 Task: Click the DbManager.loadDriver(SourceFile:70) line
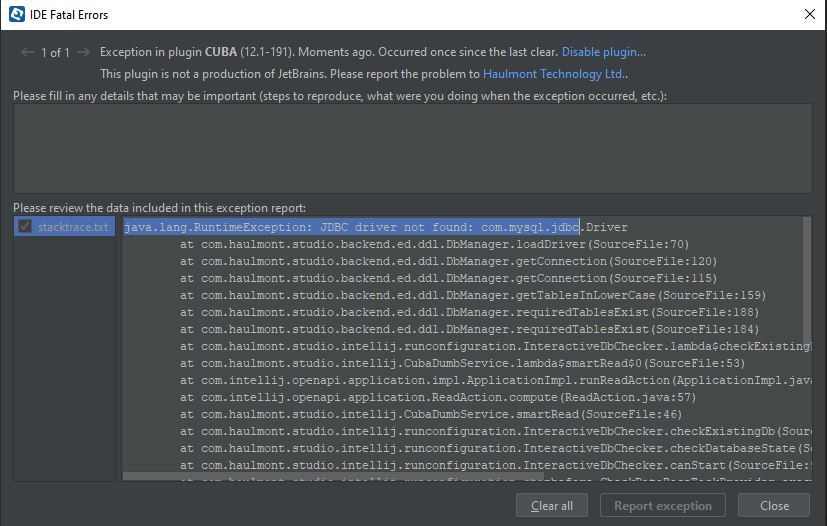(x=434, y=244)
